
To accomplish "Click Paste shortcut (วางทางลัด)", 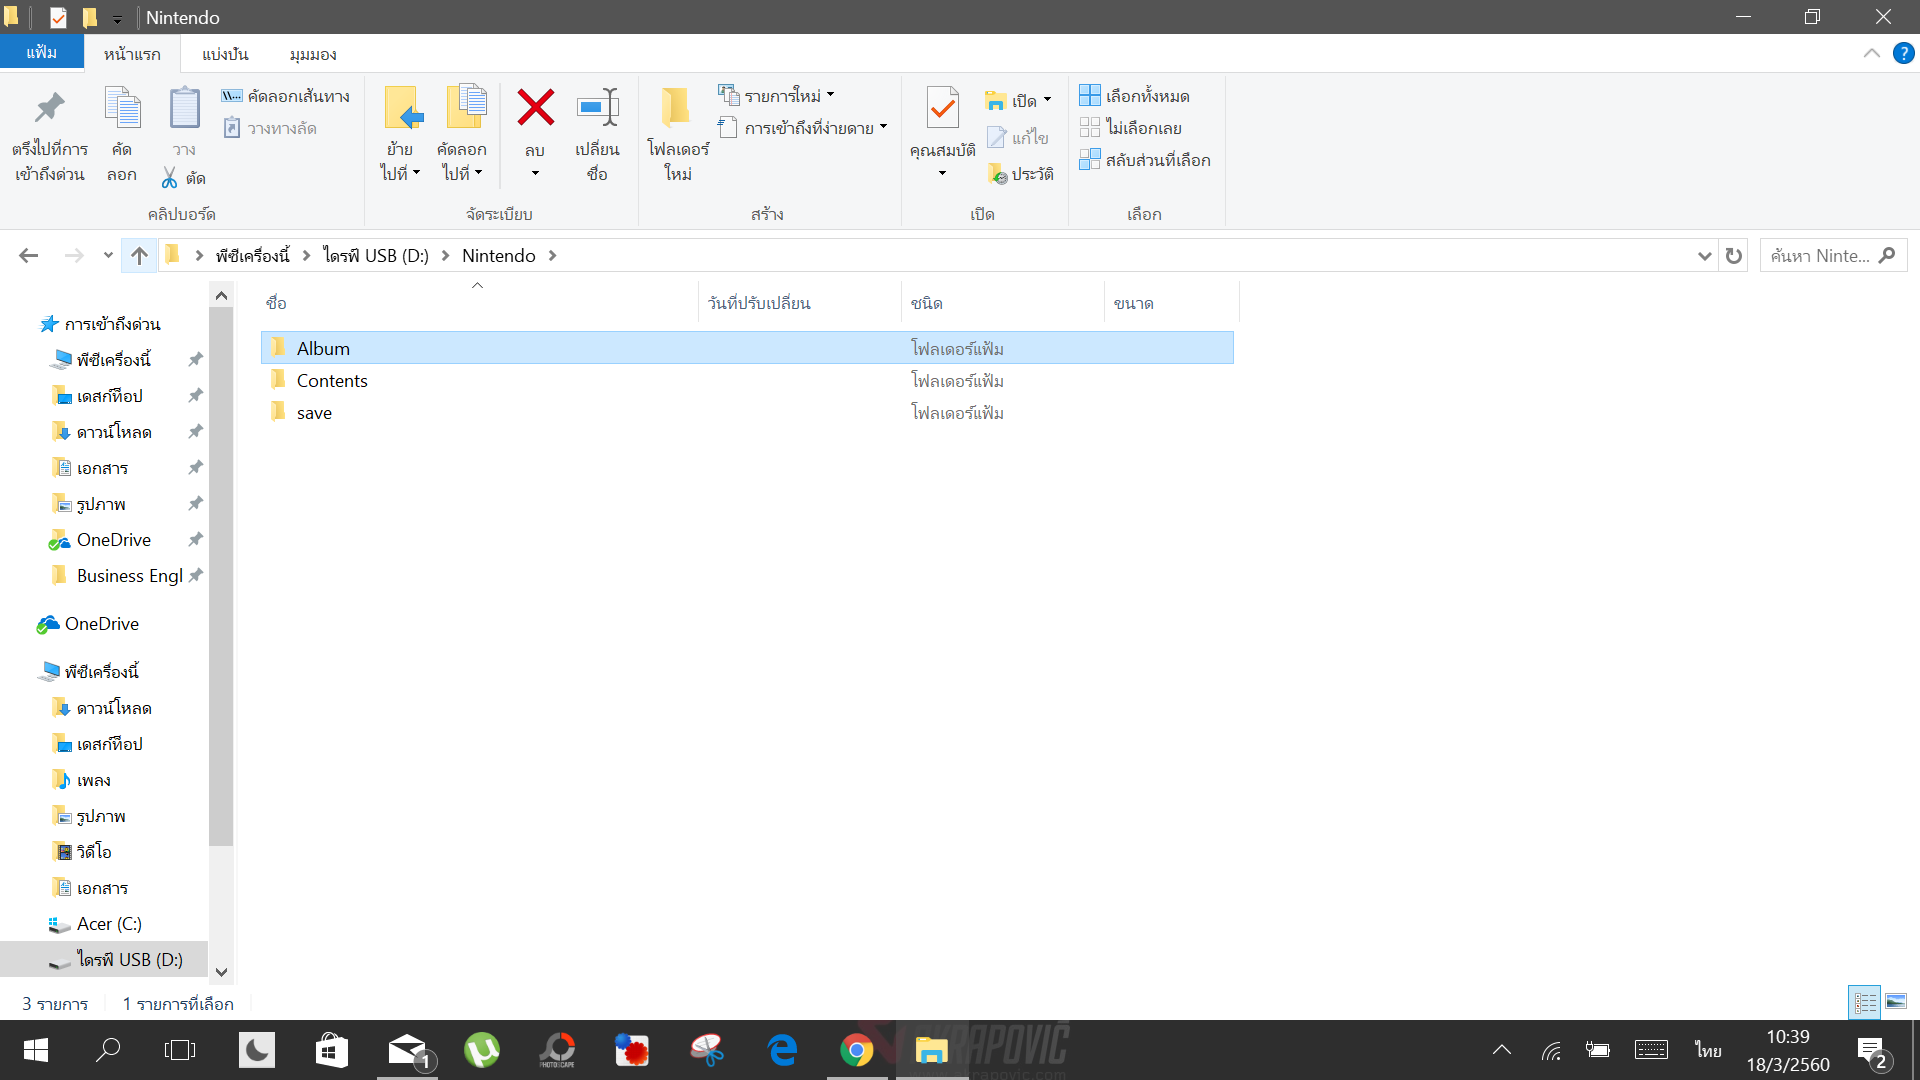I will 270,128.
